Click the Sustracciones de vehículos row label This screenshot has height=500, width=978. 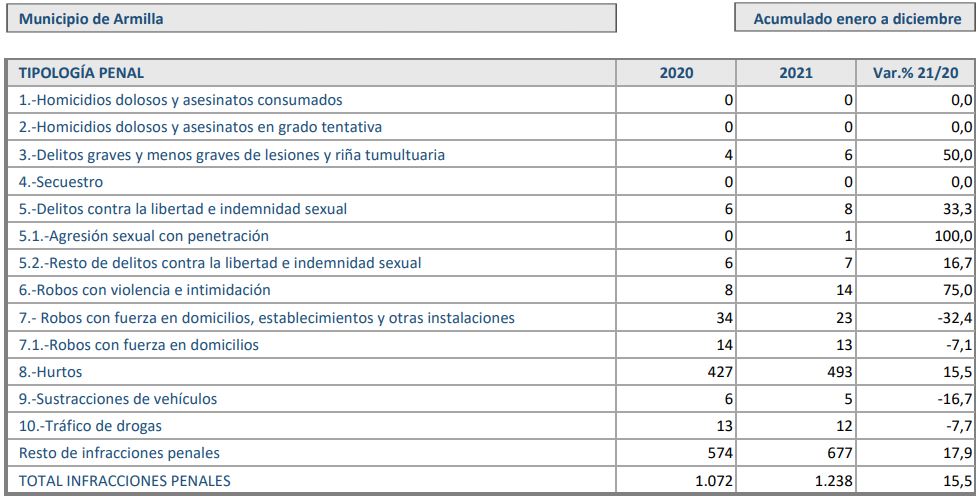(118, 399)
